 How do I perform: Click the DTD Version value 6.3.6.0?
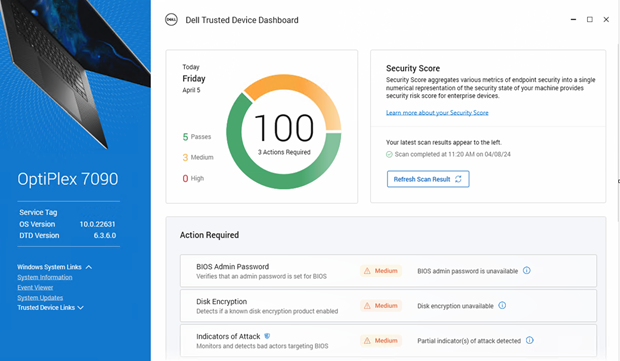click(x=105, y=235)
